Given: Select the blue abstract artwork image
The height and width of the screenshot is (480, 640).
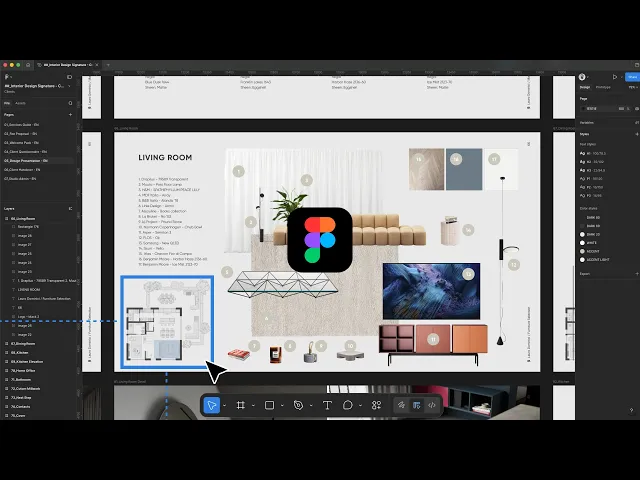Looking at the screenshot, I should [x=431, y=291].
